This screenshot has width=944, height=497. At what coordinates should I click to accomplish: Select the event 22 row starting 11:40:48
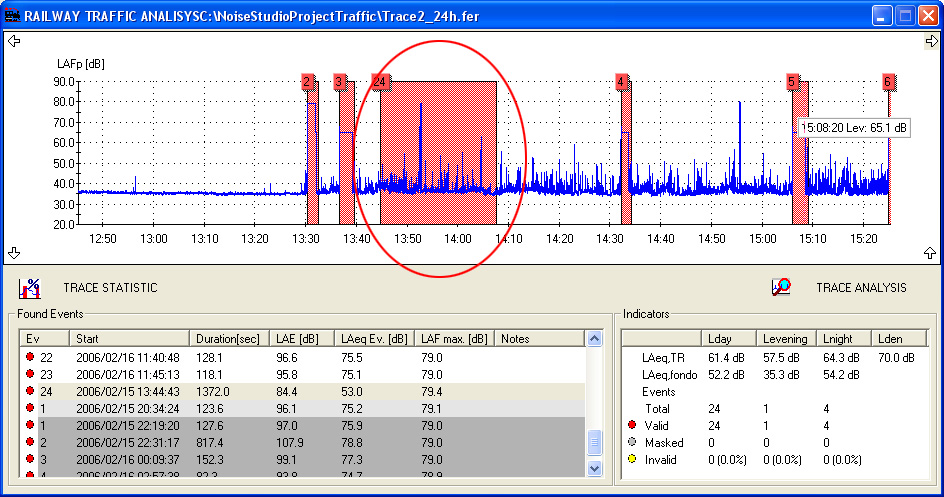pos(302,357)
